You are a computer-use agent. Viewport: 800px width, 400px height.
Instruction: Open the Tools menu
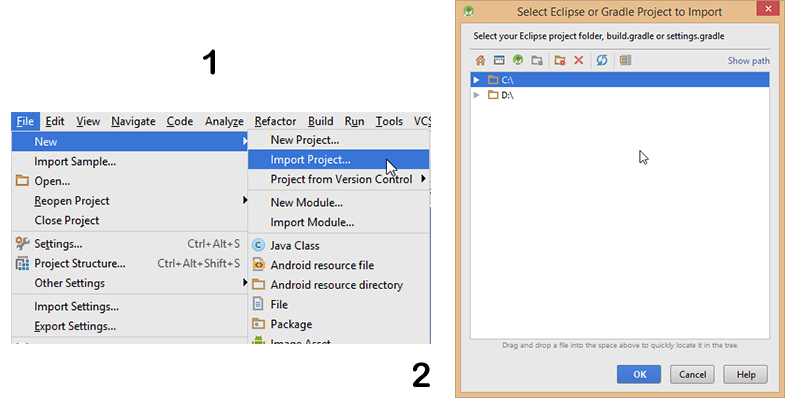pos(389,121)
